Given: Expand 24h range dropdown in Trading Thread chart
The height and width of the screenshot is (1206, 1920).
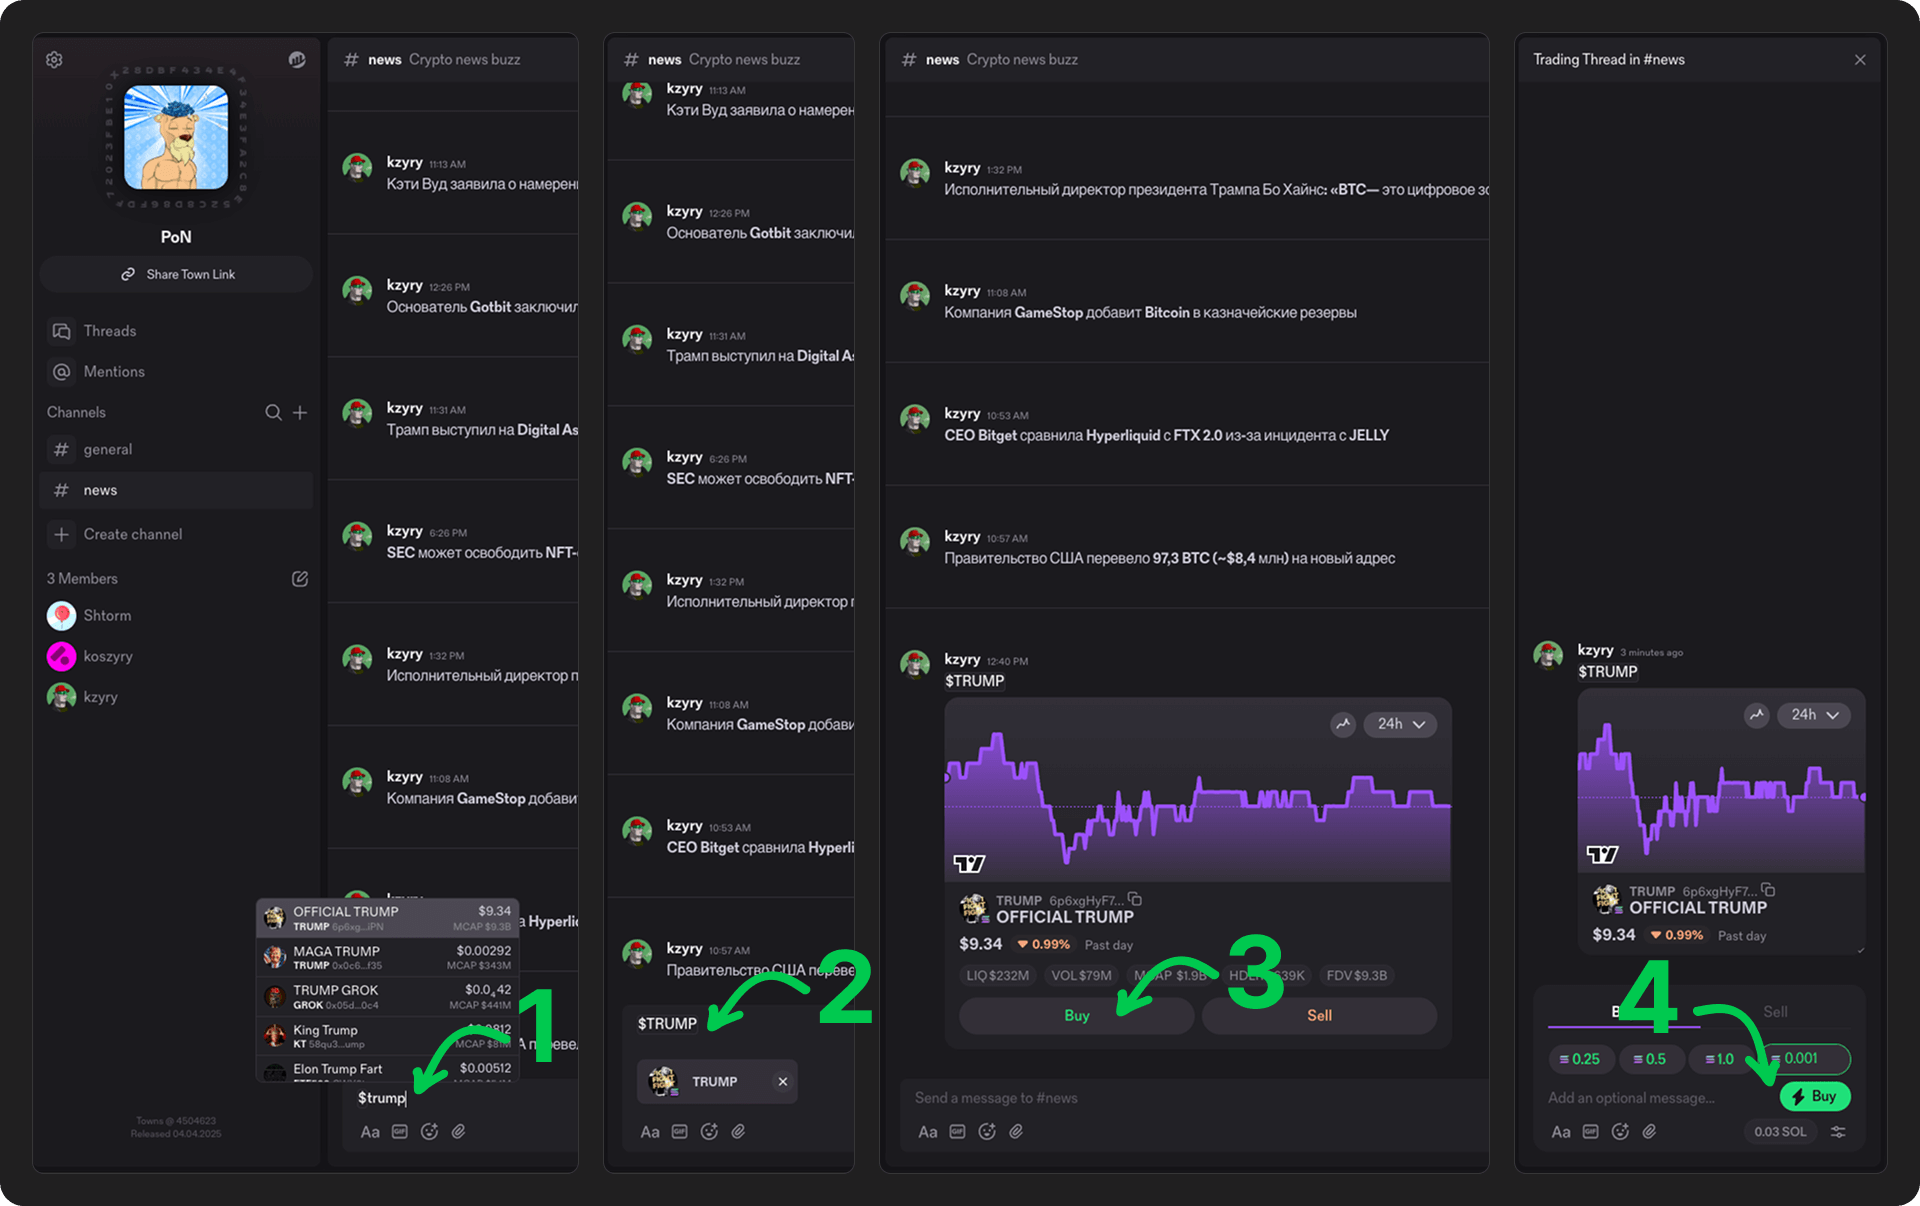Looking at the screenshot, I should coord(1814,715).
